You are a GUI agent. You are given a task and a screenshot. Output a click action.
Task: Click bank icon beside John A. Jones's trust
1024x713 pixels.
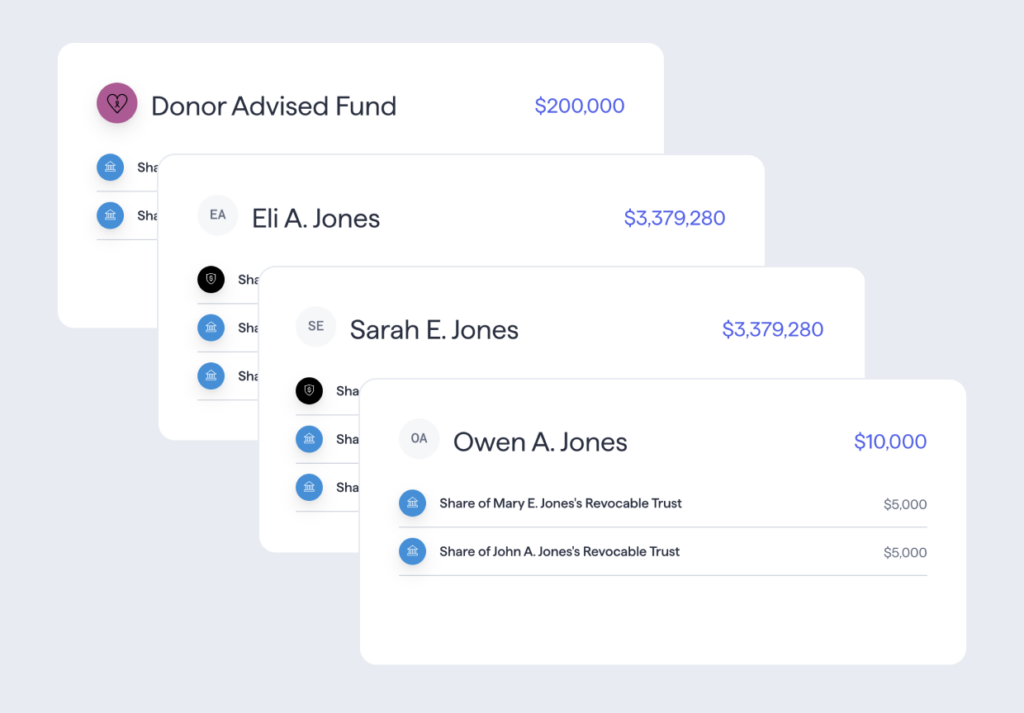(x=412, y=551)
